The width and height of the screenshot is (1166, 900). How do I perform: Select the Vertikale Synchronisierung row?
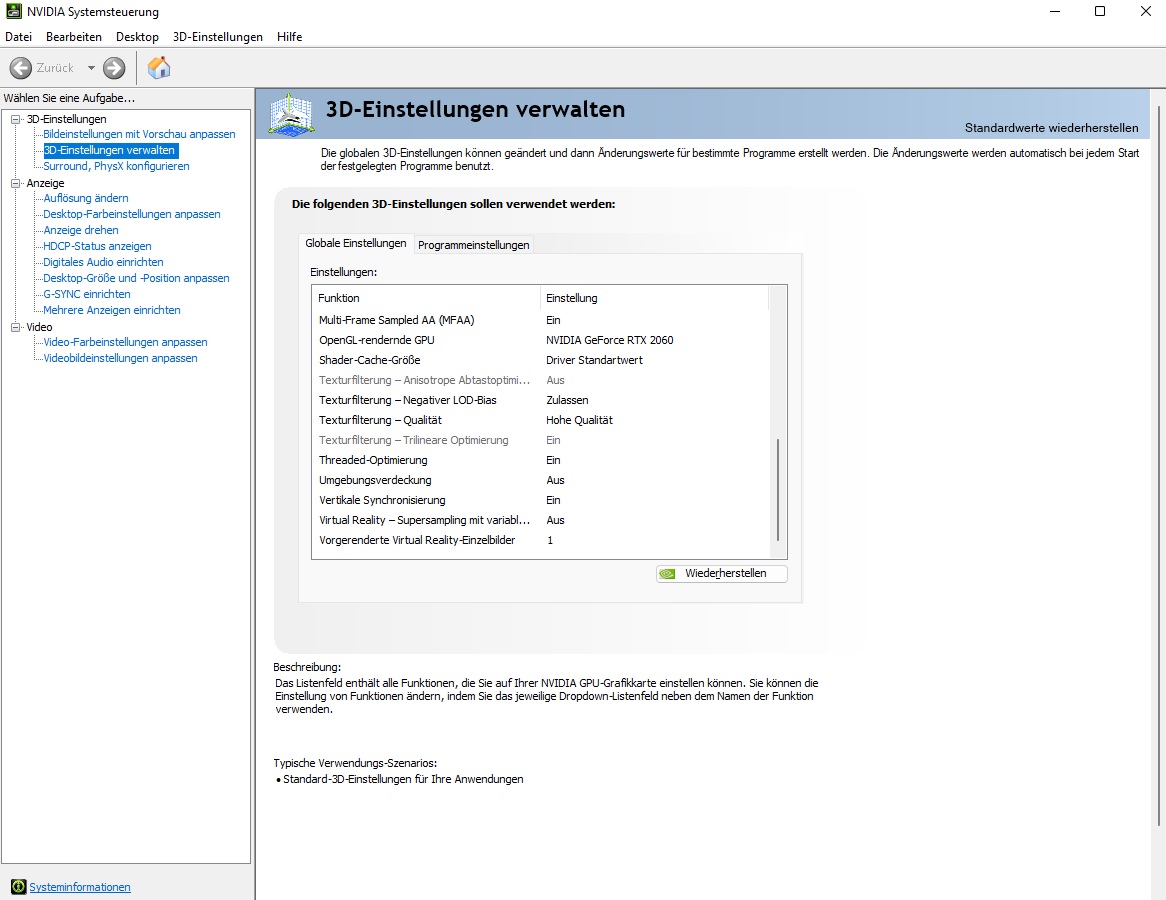click(x=540, y=501)
